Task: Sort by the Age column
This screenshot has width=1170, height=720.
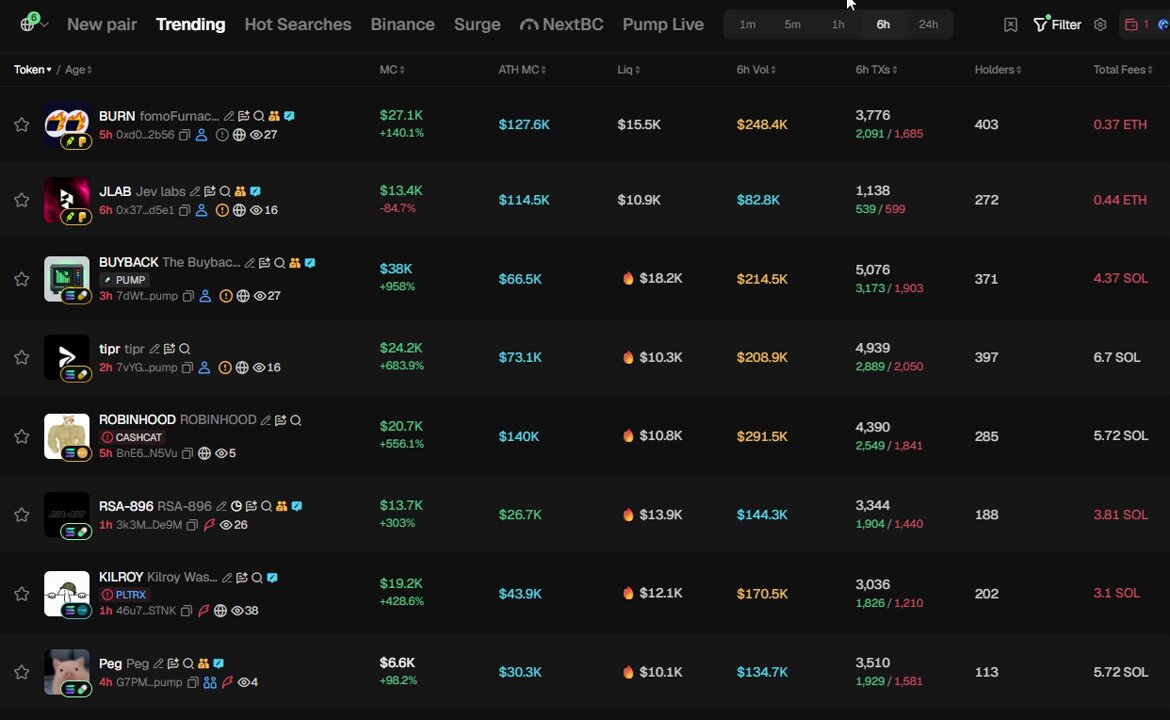Action: (x=78, y=69)
